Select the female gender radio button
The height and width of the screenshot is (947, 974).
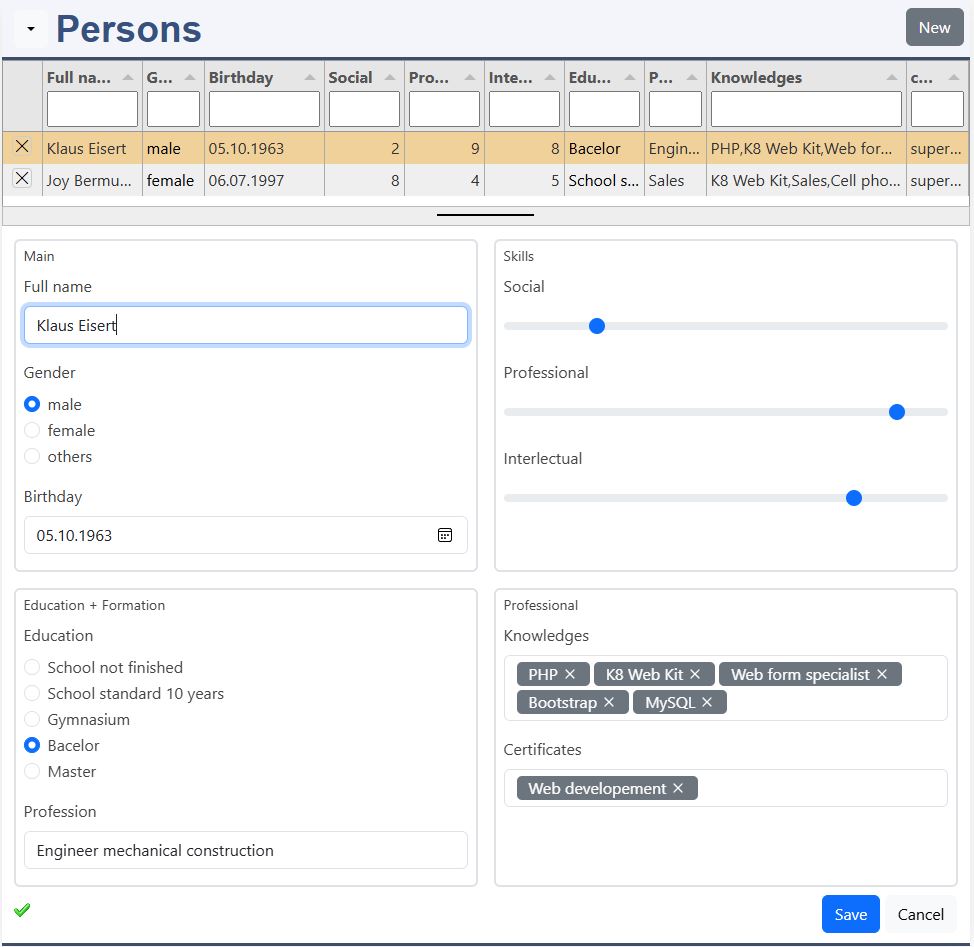pos(31,430)
